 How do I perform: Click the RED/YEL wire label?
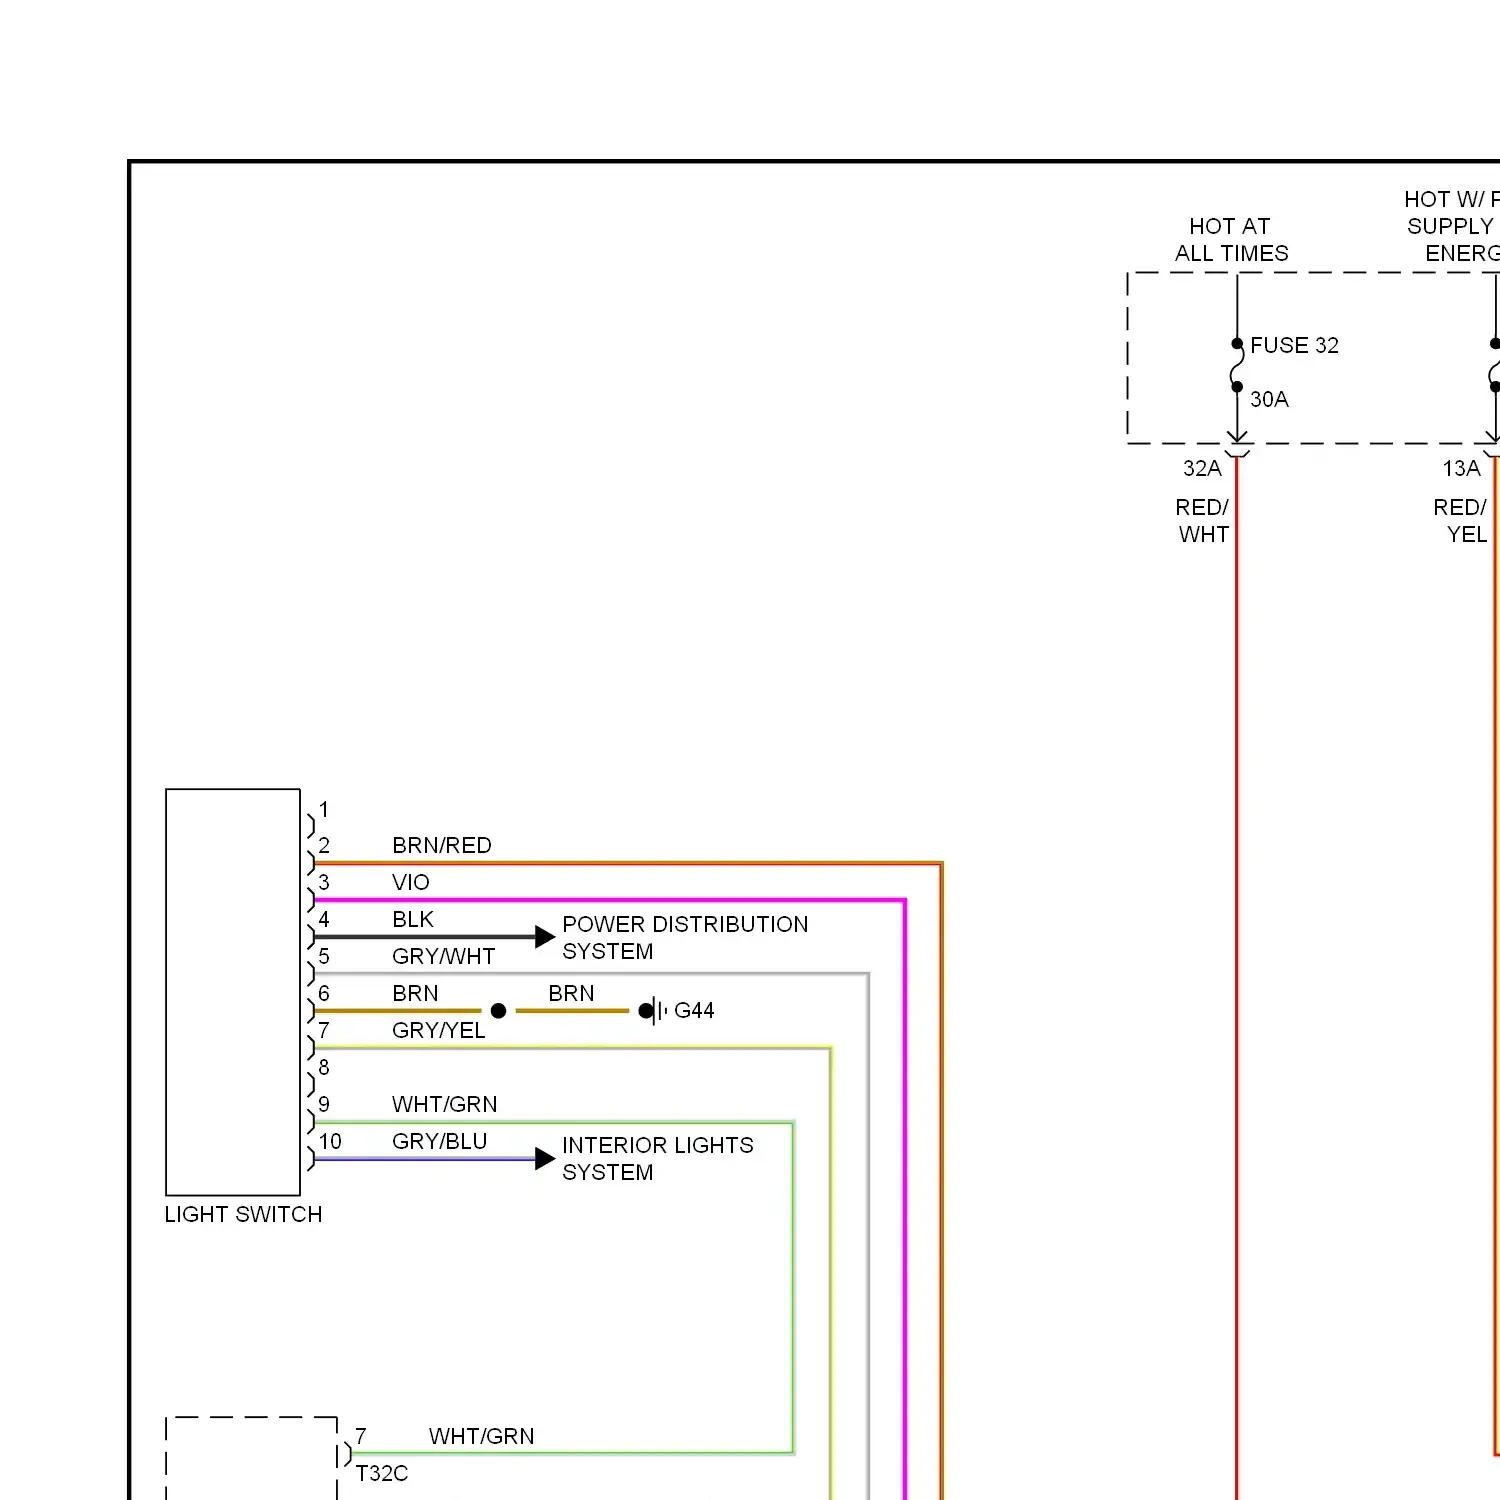click(1461, 521)
